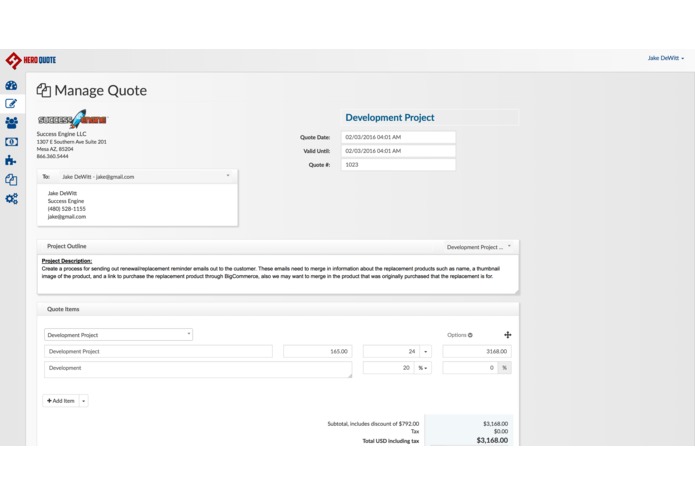Click the Add Item button

61,401
